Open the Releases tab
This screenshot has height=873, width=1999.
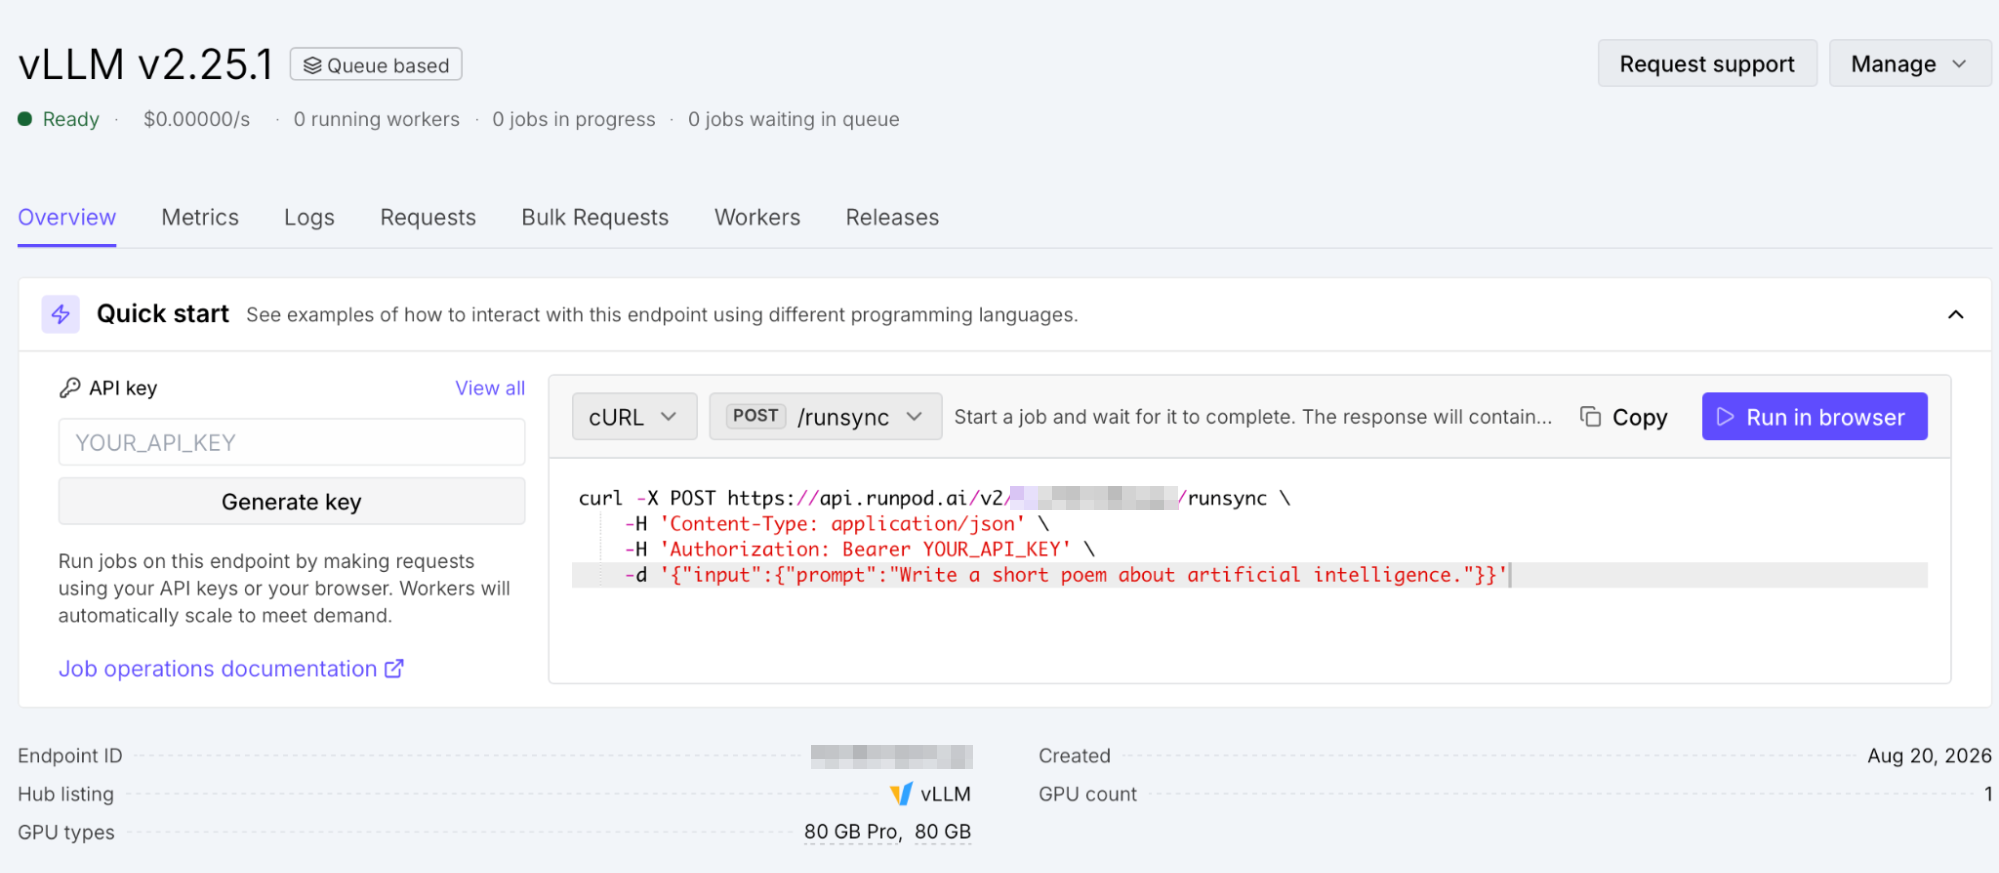(892, 217)
